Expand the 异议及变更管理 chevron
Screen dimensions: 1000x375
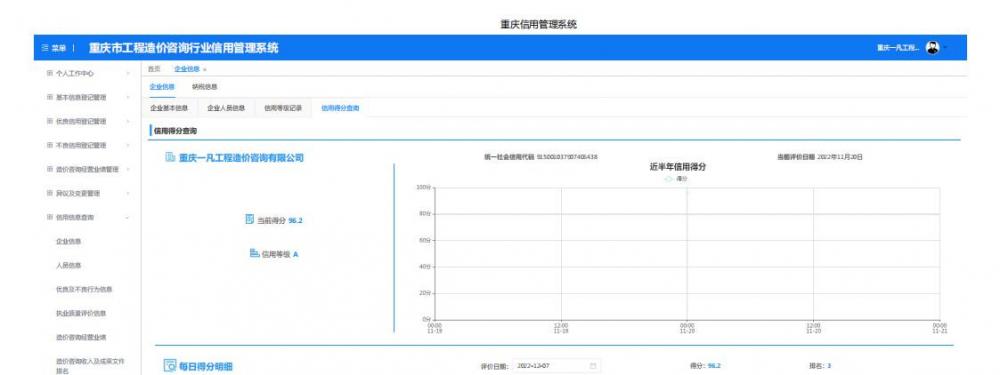[128, 193]
